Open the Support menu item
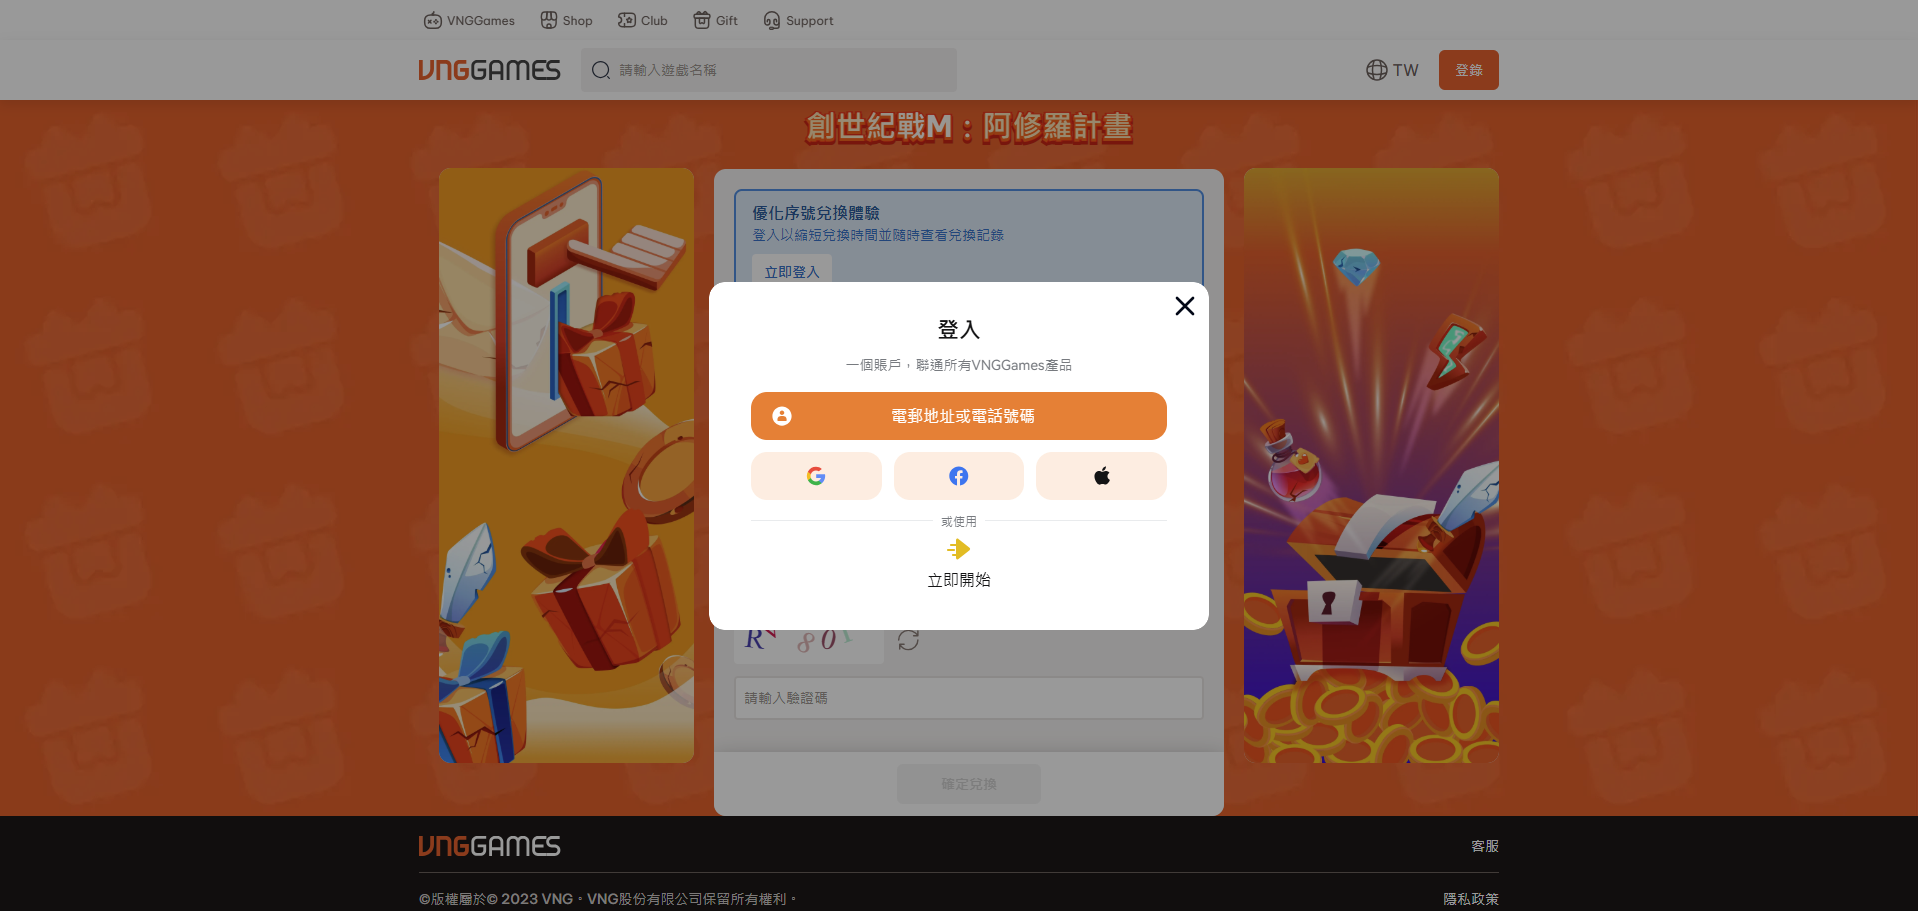The width and height of the screenshot is (1918, 911). coord(798,20)
